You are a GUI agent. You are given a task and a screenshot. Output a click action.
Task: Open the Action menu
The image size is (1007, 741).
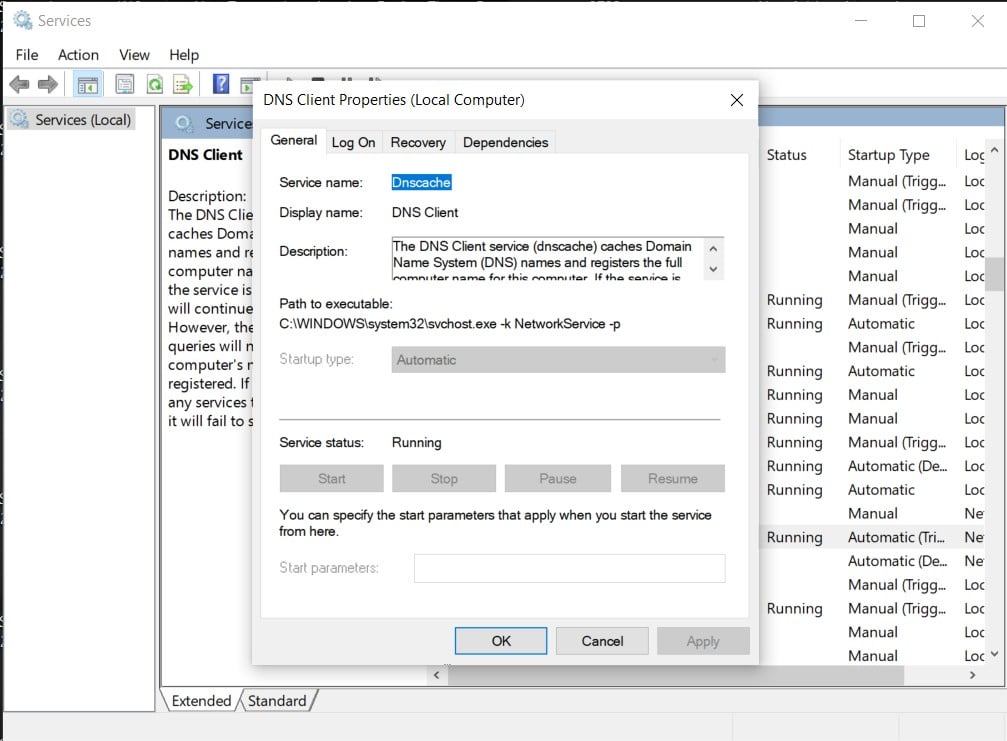pos(78,55)
